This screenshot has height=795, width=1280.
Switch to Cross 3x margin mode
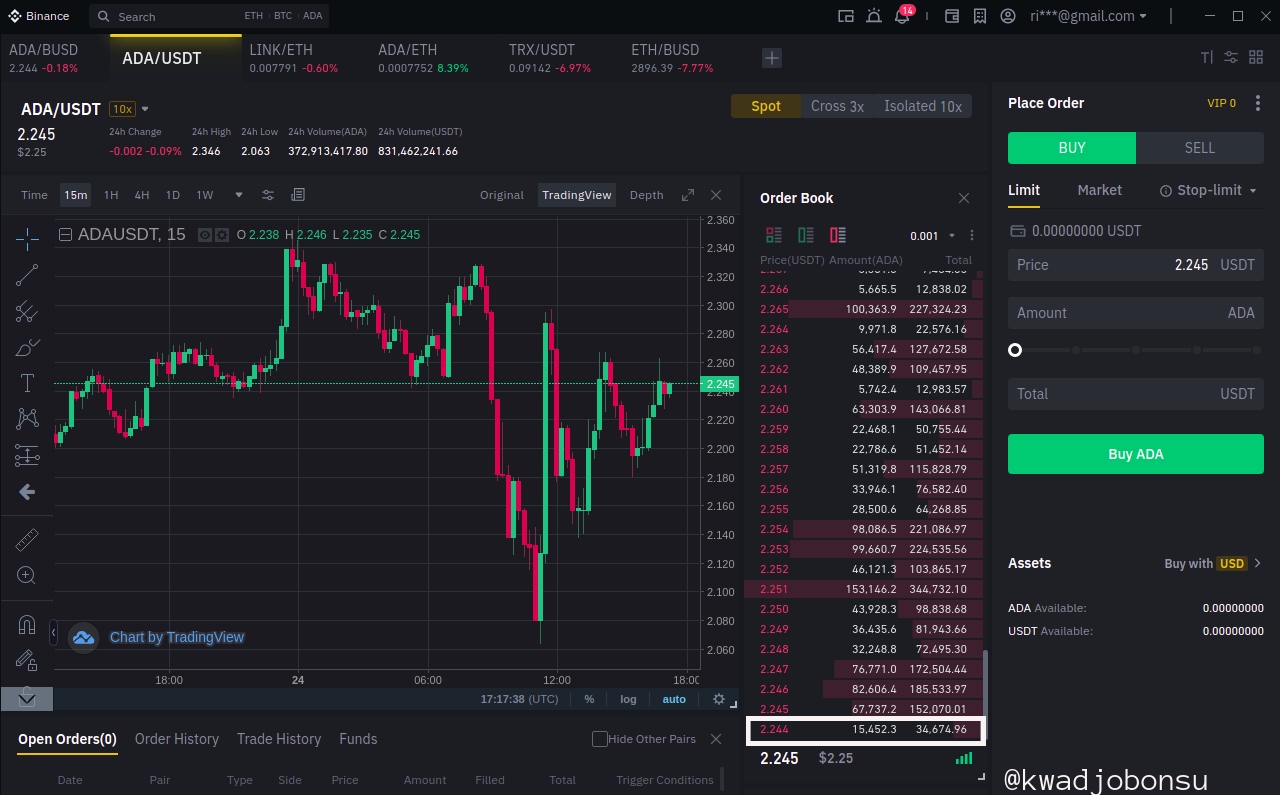(x=837, y=106)
